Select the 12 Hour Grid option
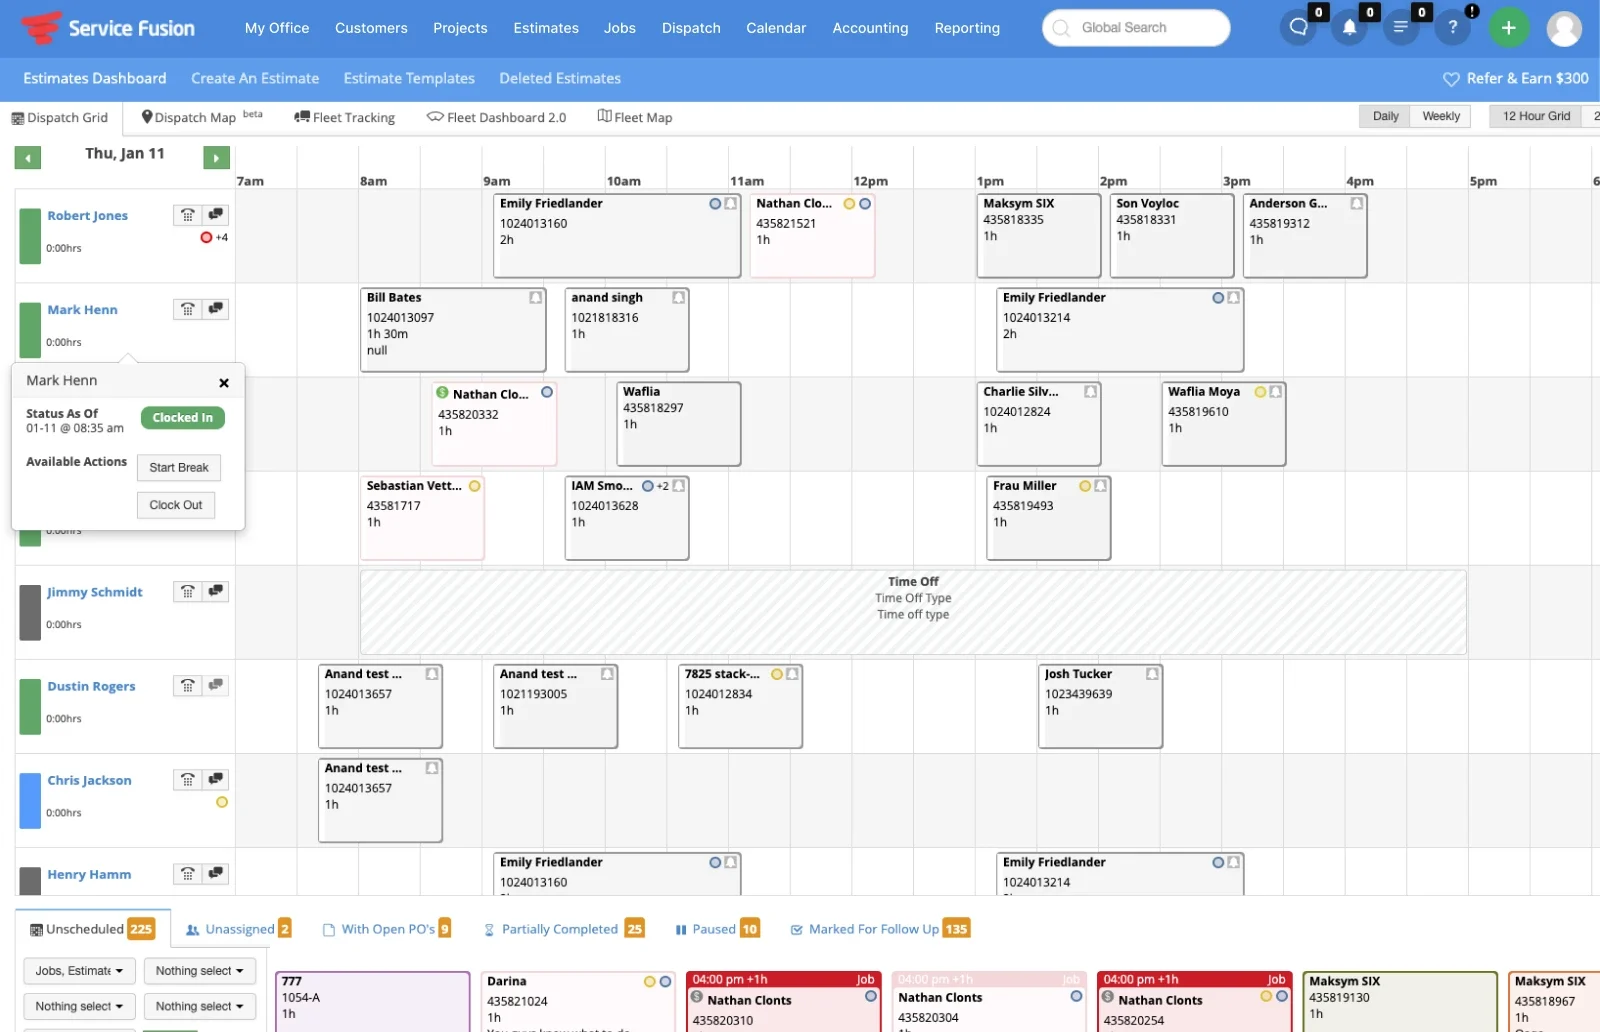Image resolution: width=1600 pixels, height=1032 pixels. (1535, 116)
